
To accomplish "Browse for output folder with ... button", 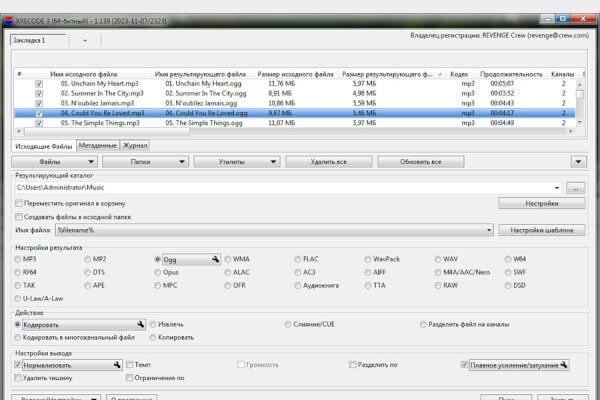I will [x=576, y=188].
